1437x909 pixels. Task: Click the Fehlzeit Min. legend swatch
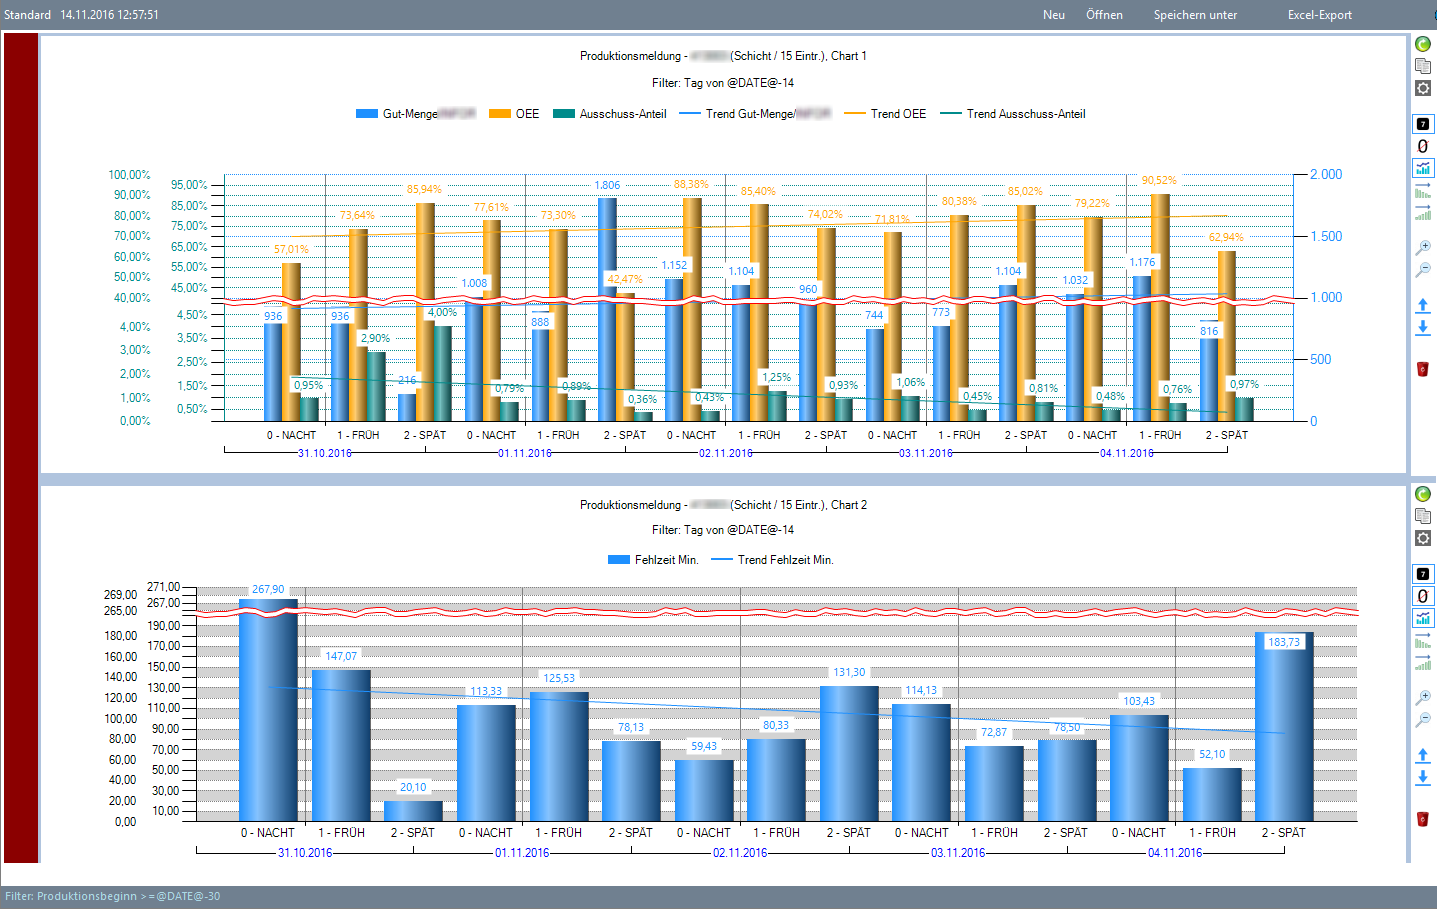(619, 560)
